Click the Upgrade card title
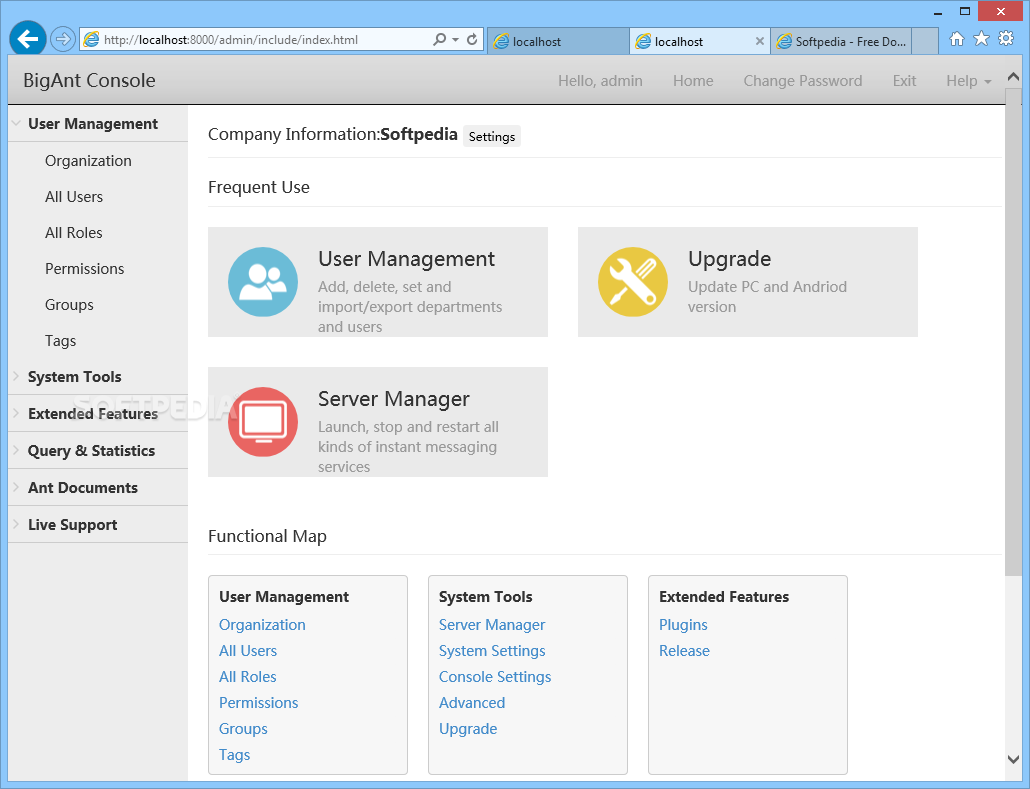This screenshot has width=1030, height=789. [729, 259]
